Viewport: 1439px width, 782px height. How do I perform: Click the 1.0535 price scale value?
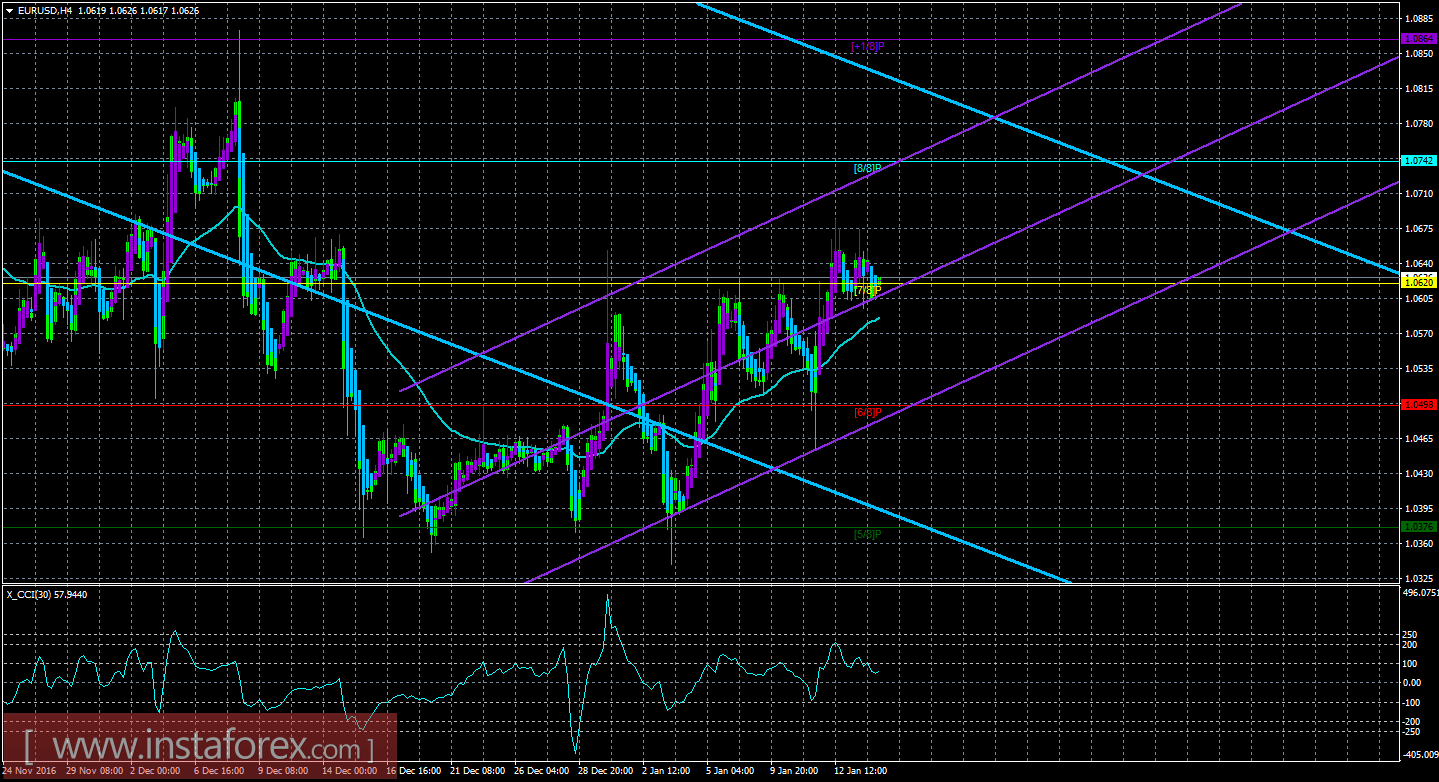click(1420, 369)
